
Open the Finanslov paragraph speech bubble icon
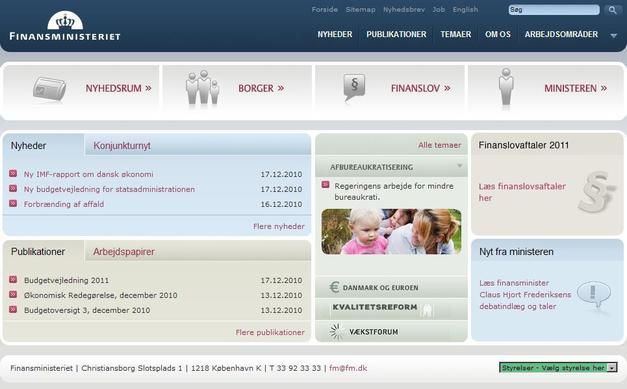(354, 87)
